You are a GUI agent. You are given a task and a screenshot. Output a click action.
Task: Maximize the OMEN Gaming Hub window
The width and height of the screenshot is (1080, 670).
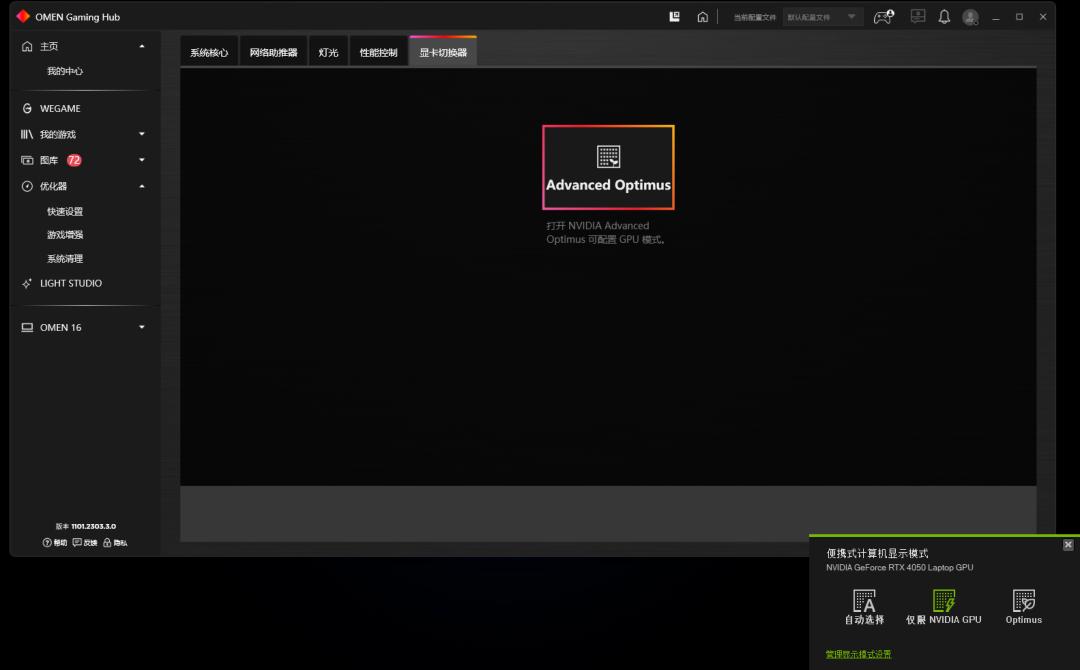click(1019, 17)
